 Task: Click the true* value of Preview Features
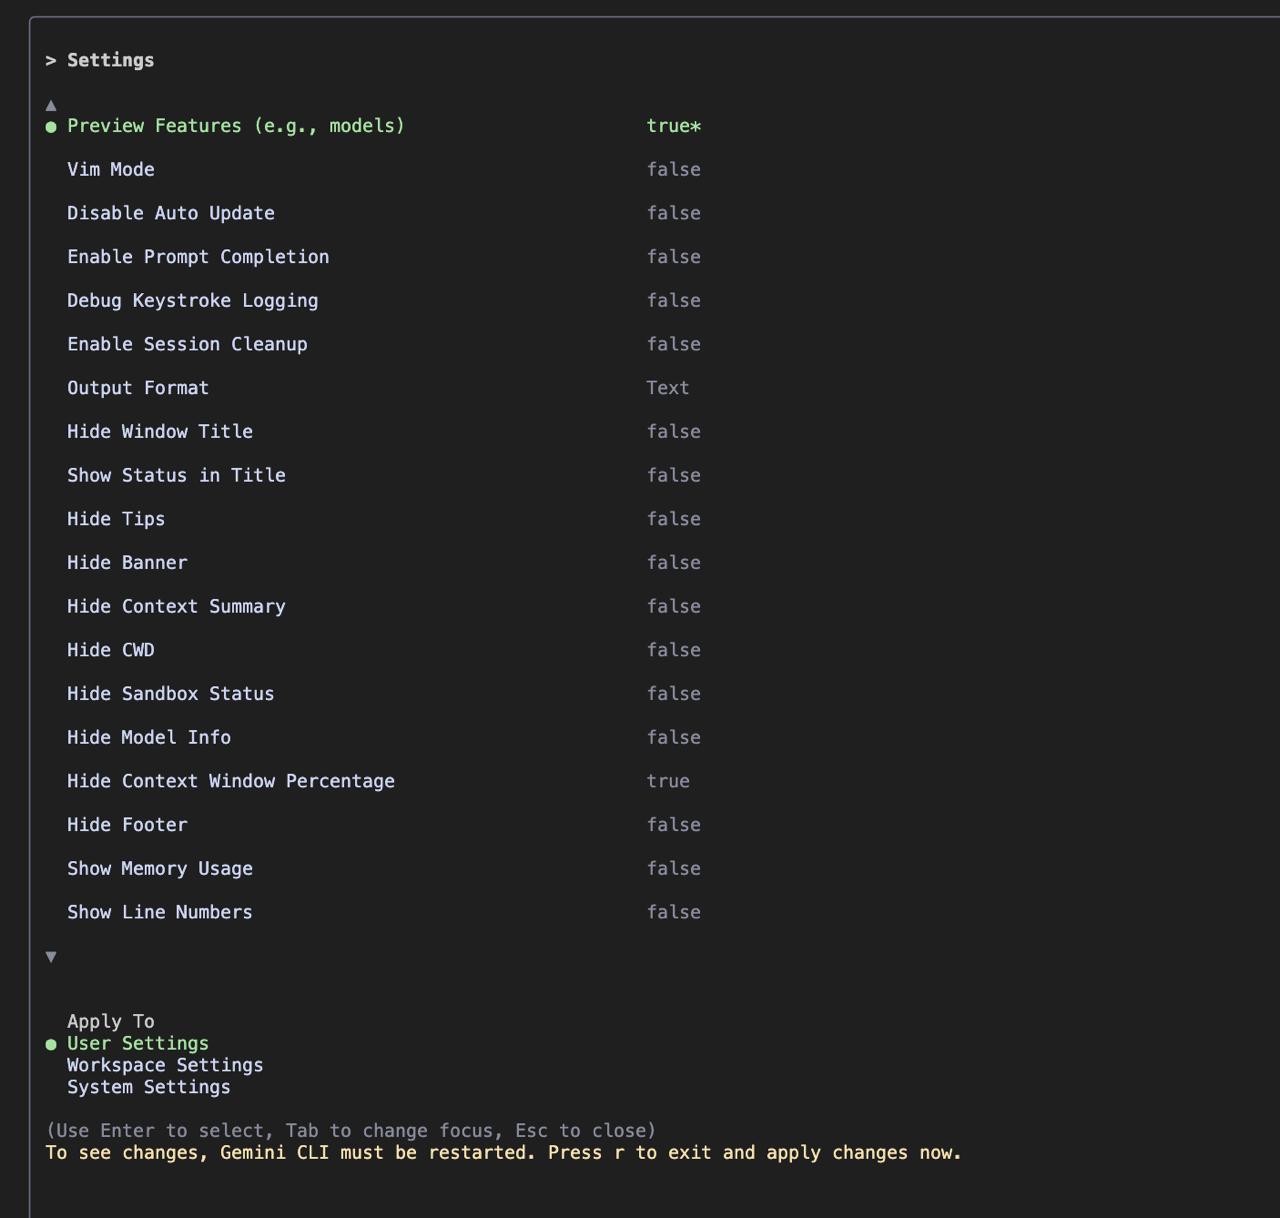click(x=674, y=126)
